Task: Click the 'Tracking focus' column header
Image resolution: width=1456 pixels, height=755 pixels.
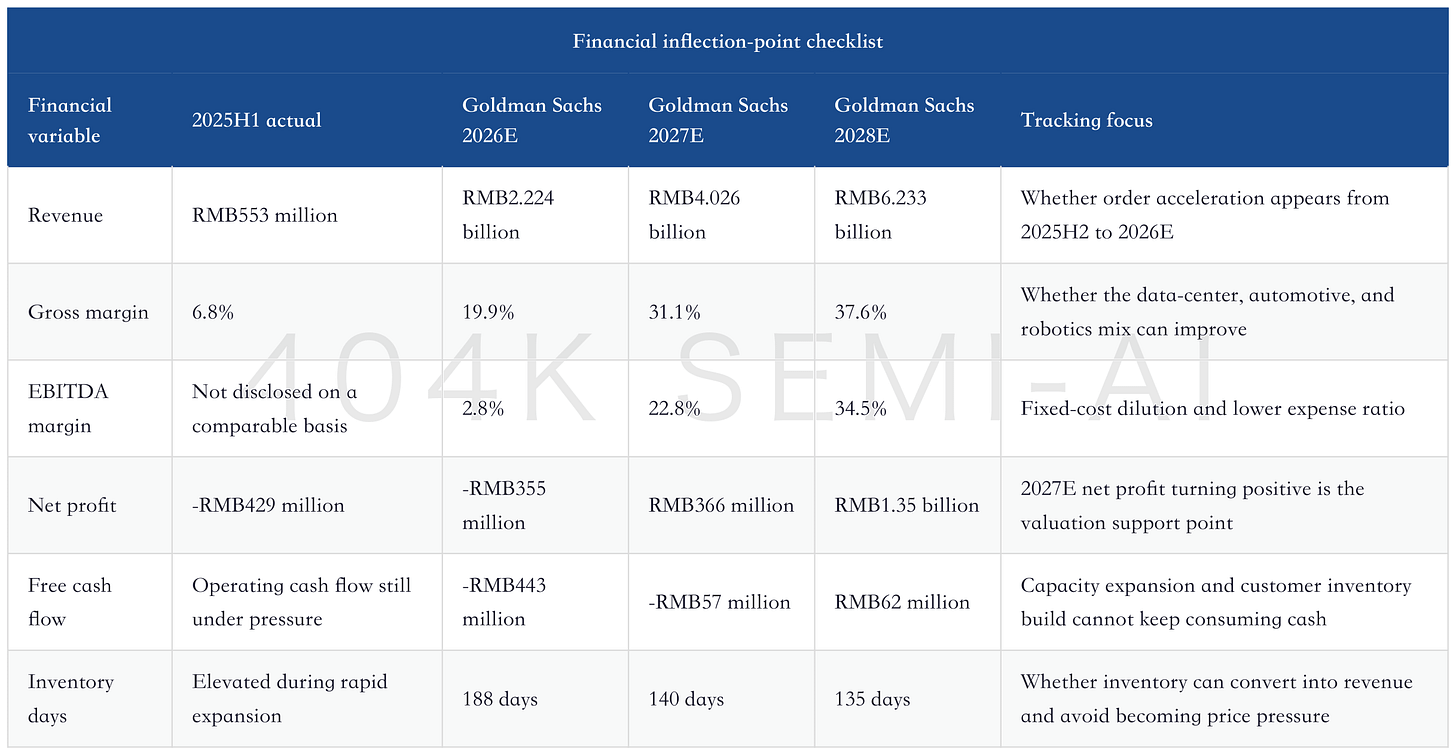Action: pyautogui.click(x=1087, y=120)
